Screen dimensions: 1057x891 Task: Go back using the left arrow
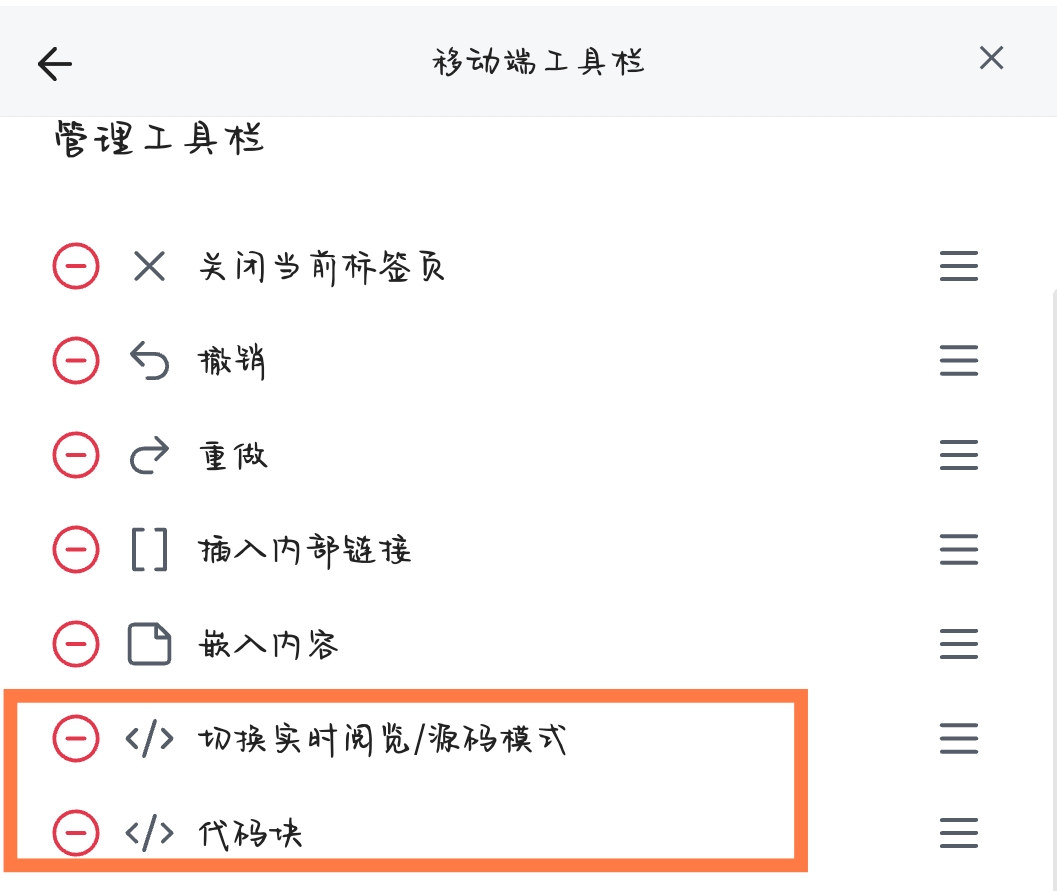coord(55,64)
